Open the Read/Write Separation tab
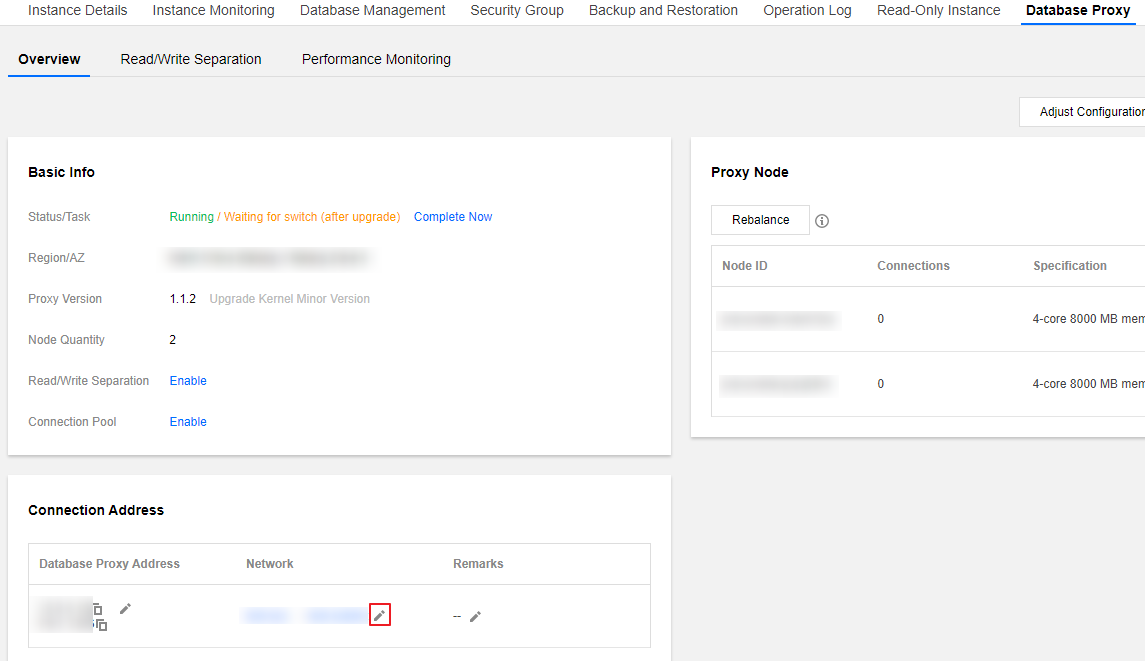This screenshot has width=1145, height=661. [x=191, y=59]
